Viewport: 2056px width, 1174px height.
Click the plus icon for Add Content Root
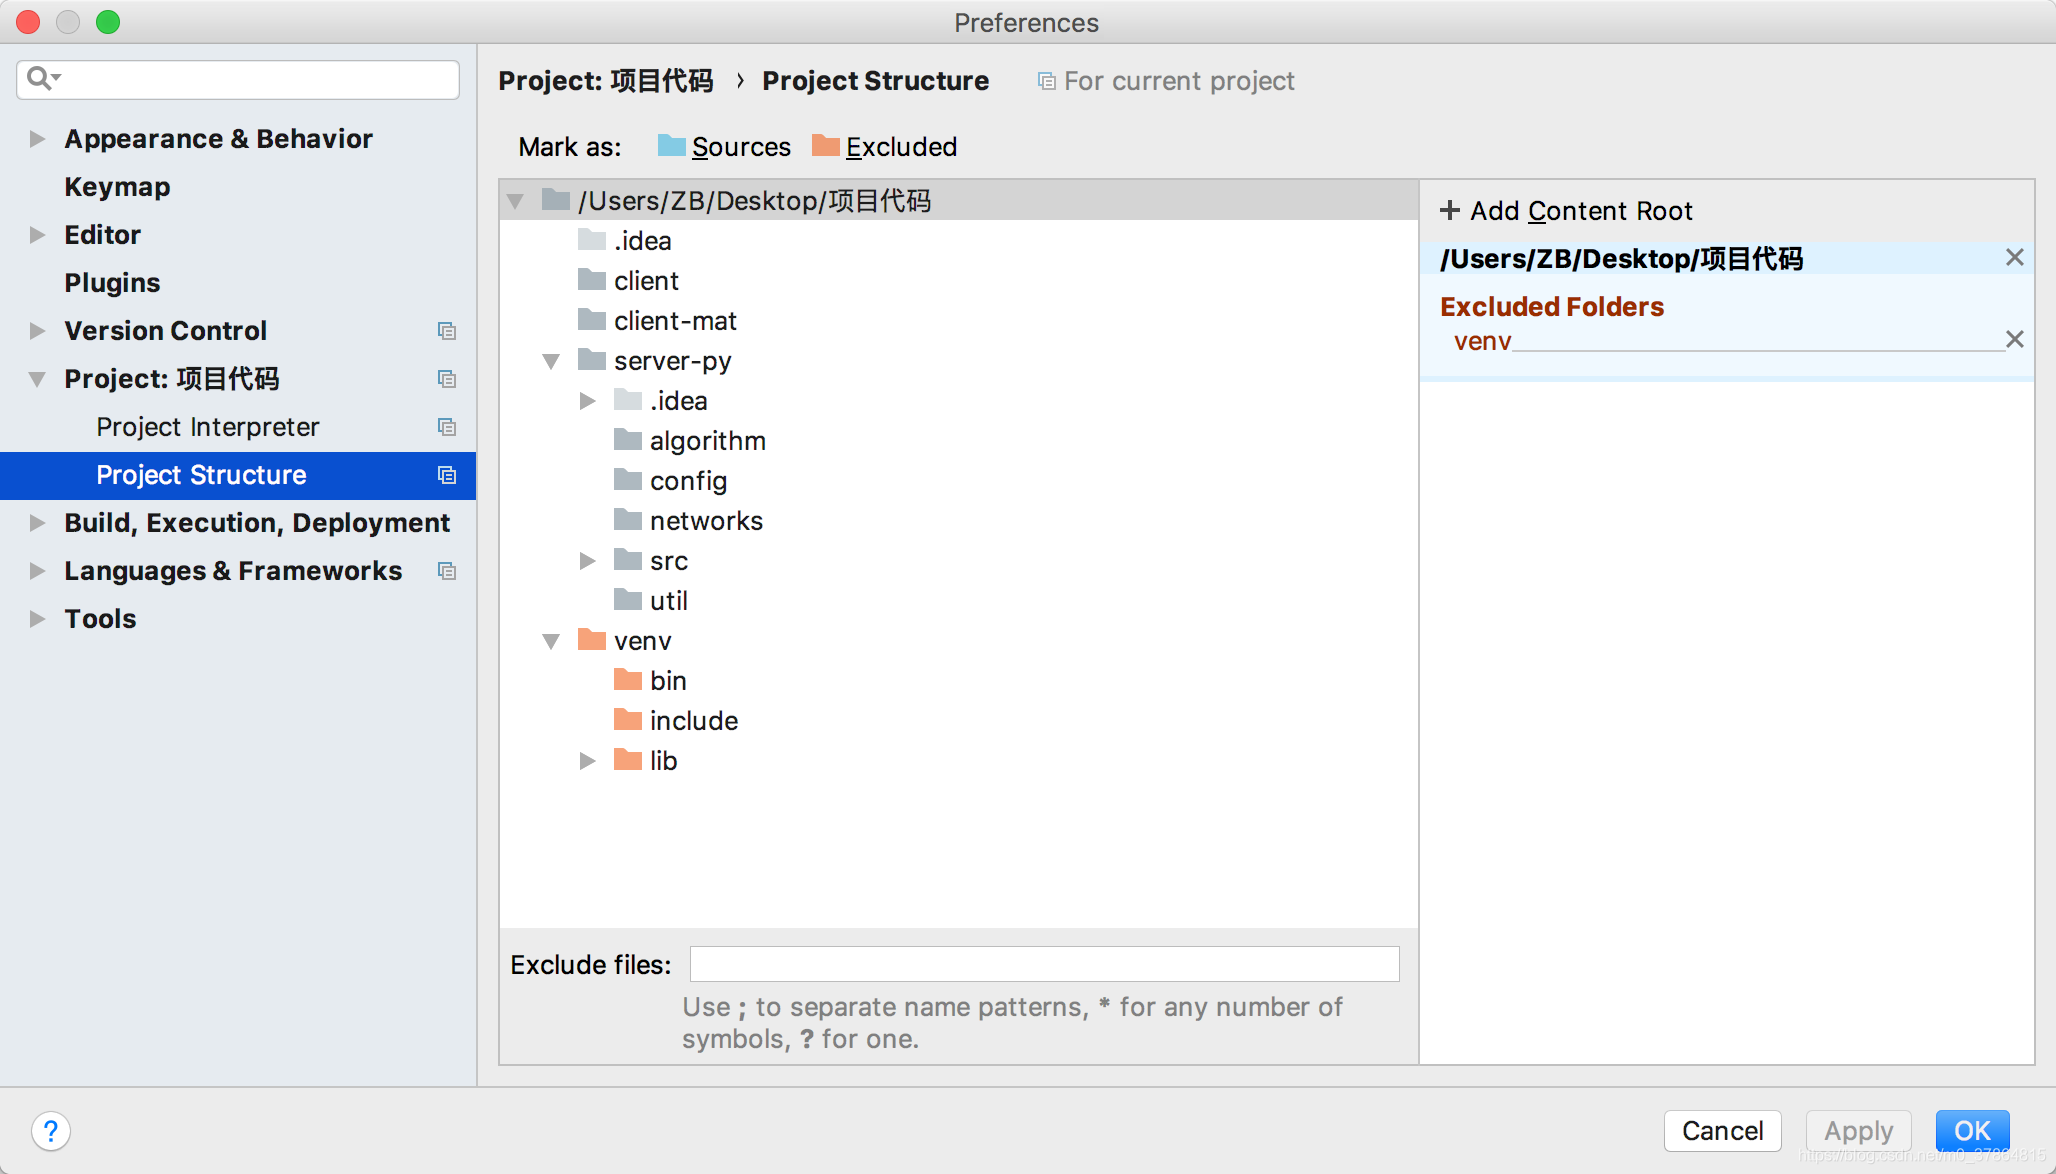tap(1449, 210)
